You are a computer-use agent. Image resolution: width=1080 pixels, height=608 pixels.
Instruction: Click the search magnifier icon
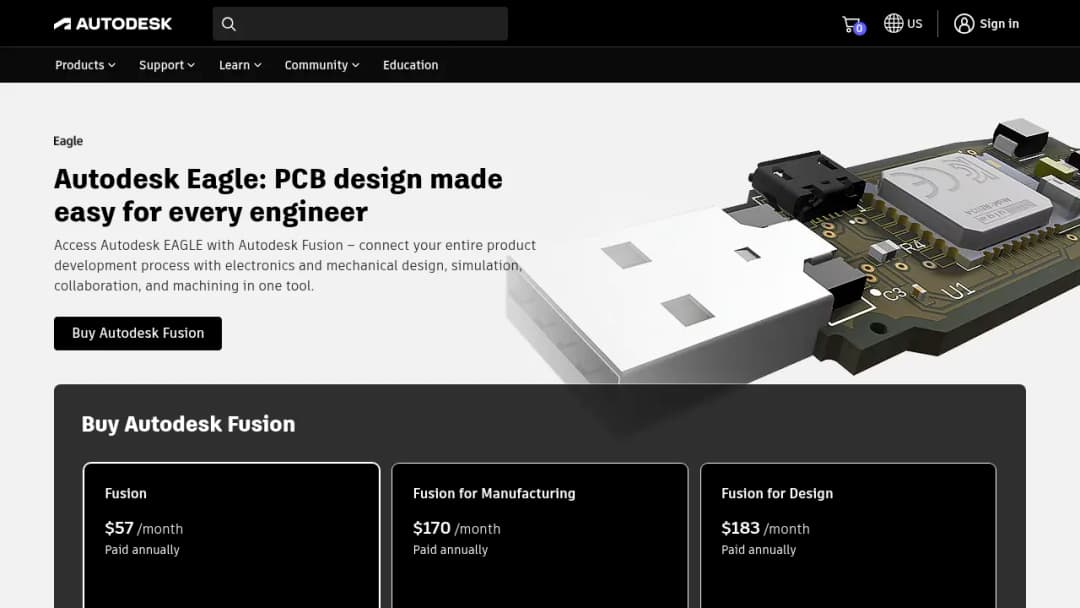pyautogui.click(x=229, y=24)
